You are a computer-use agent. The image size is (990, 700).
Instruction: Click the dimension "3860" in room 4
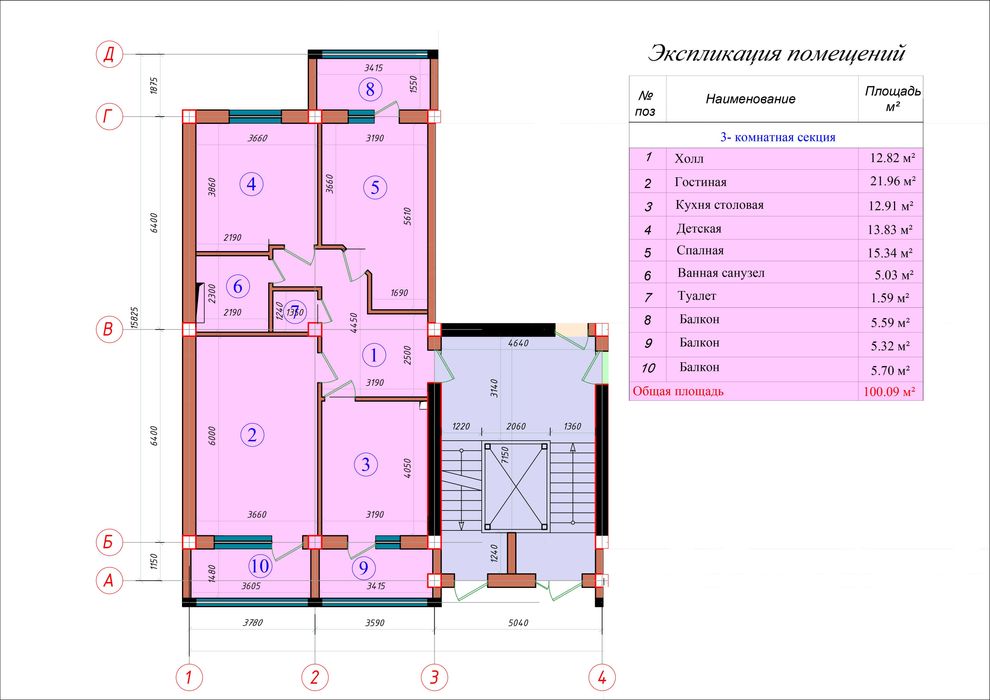tap(212, 187)
